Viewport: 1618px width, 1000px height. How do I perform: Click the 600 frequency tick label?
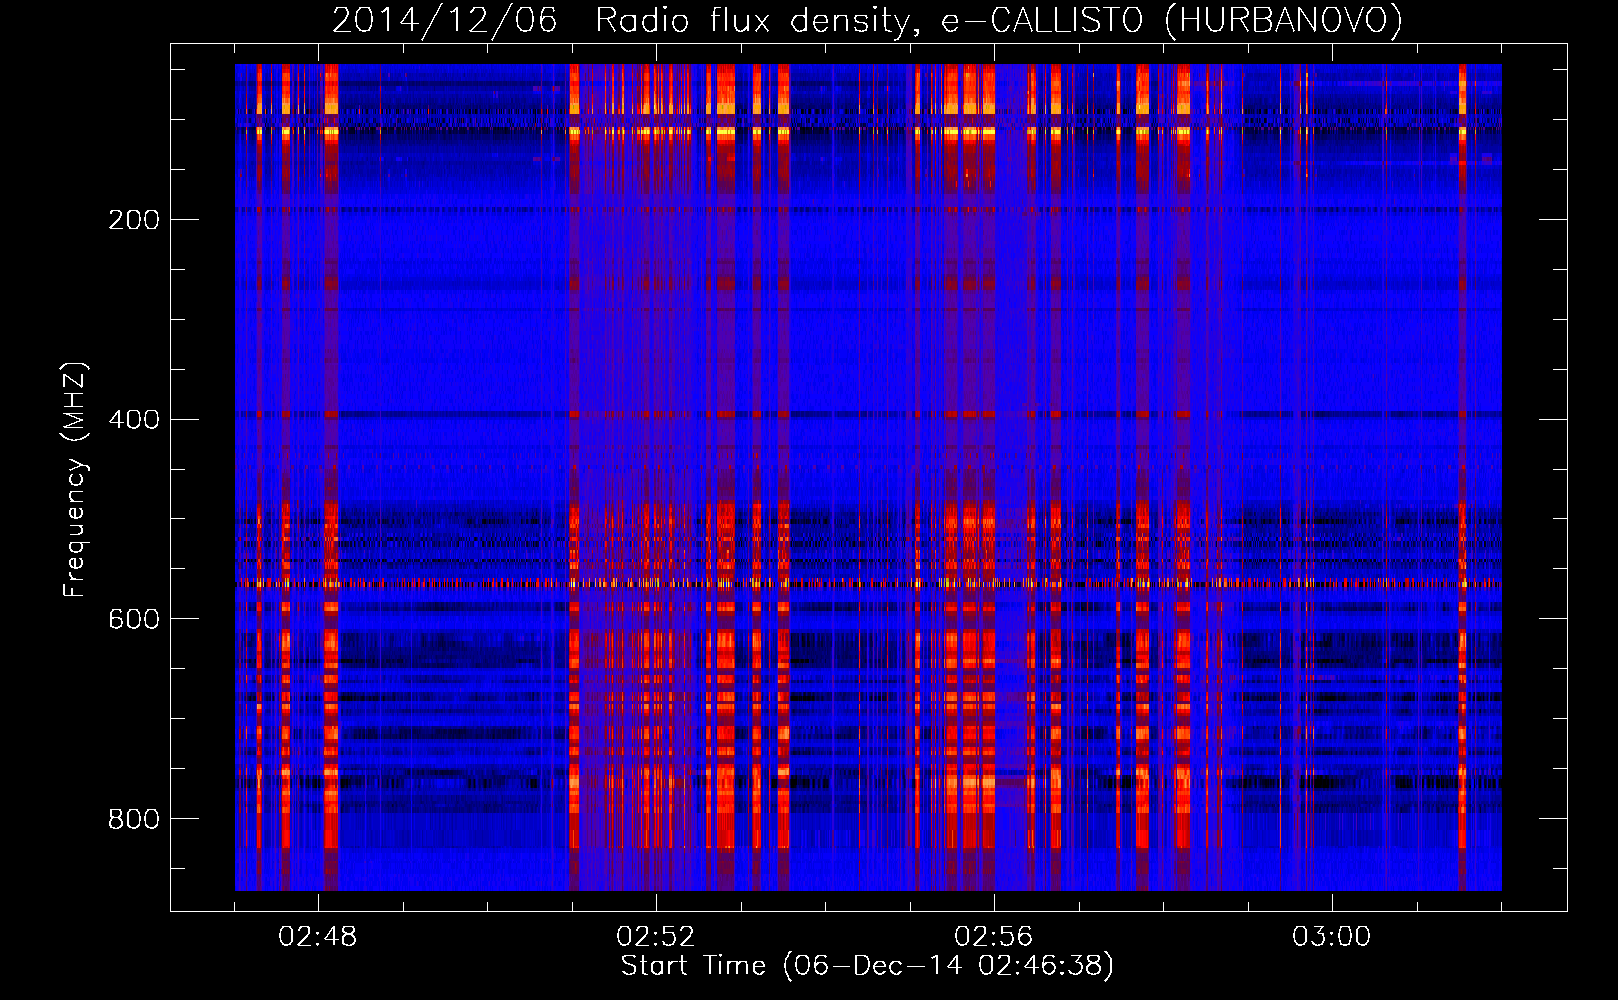tap(134, 620)
